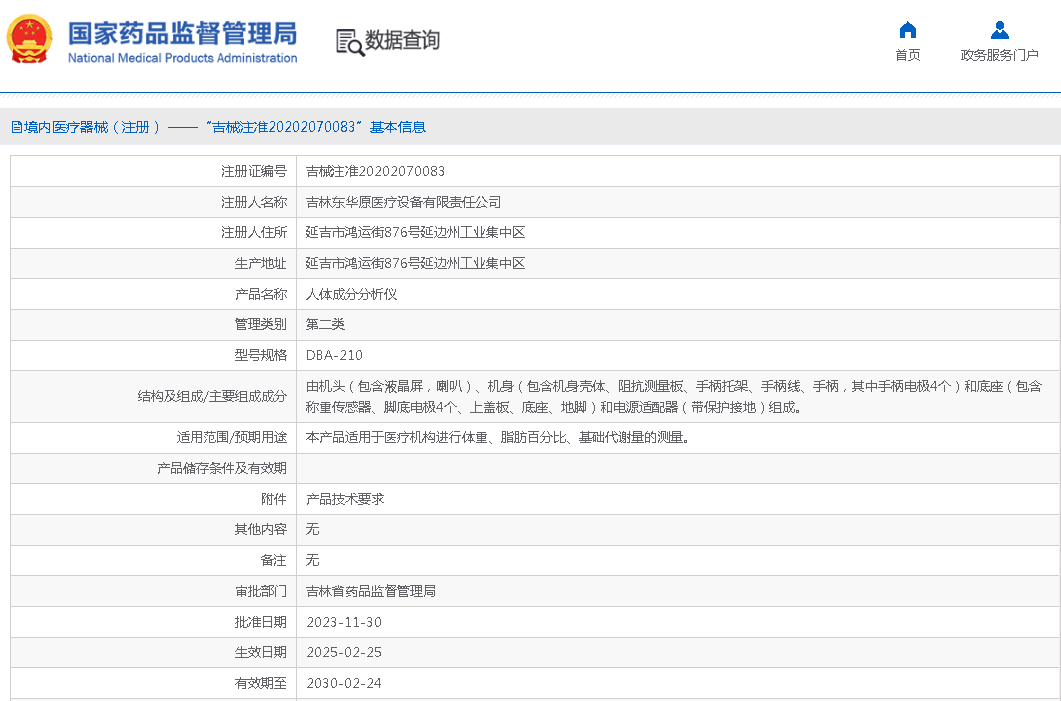
Task: Click the 结构及组成/主要组成成分 label
Action: (212, 397)
